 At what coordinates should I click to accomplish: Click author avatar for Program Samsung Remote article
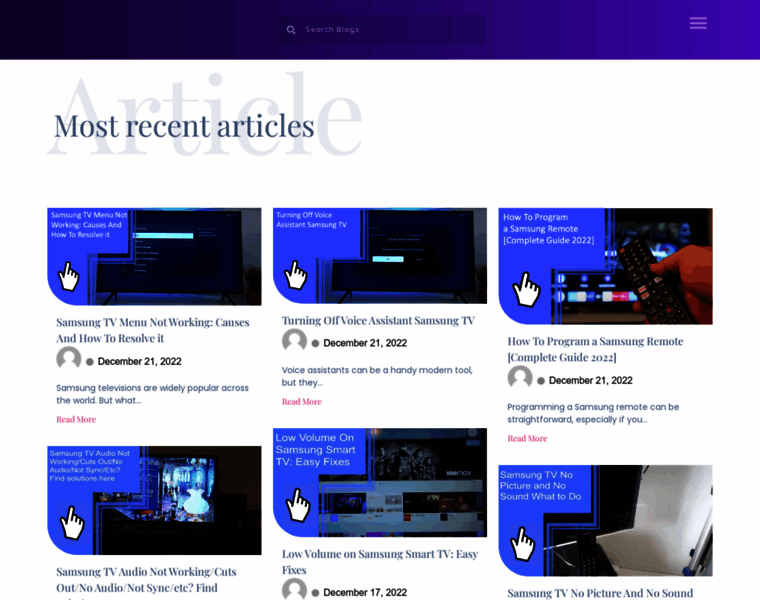coord(520,378)
